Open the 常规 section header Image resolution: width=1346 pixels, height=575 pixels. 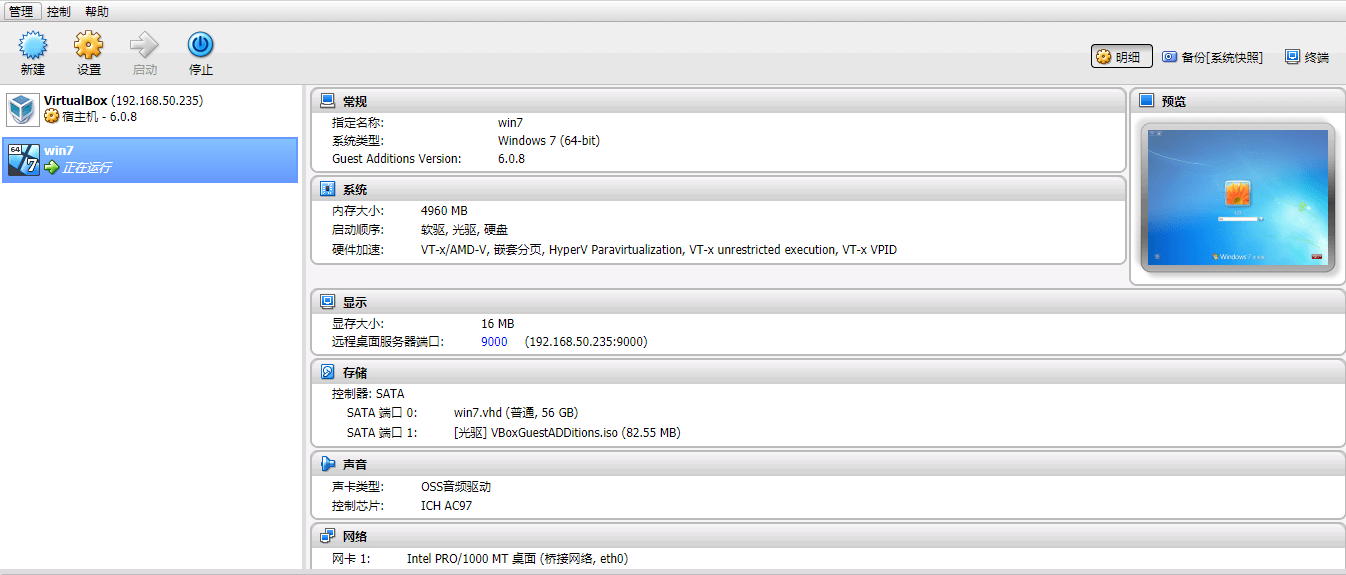[x=718, y=101]
